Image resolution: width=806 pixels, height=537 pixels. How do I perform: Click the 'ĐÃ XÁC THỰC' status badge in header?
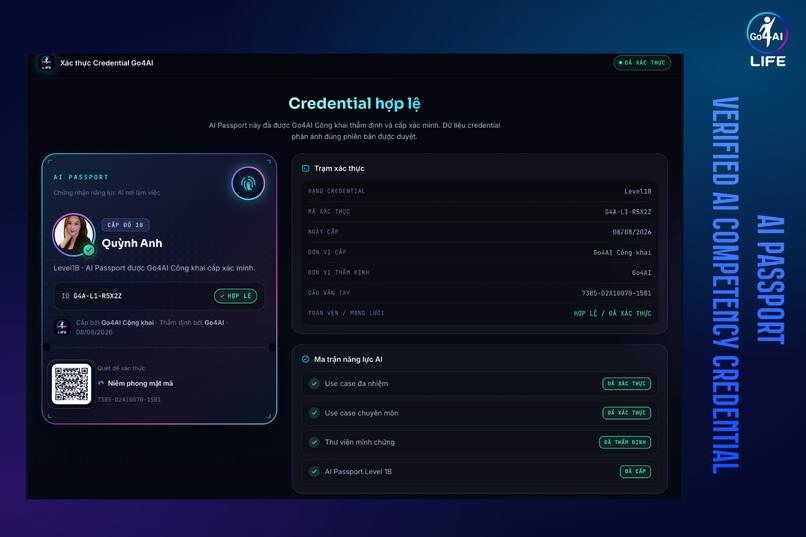click(642, 63)
